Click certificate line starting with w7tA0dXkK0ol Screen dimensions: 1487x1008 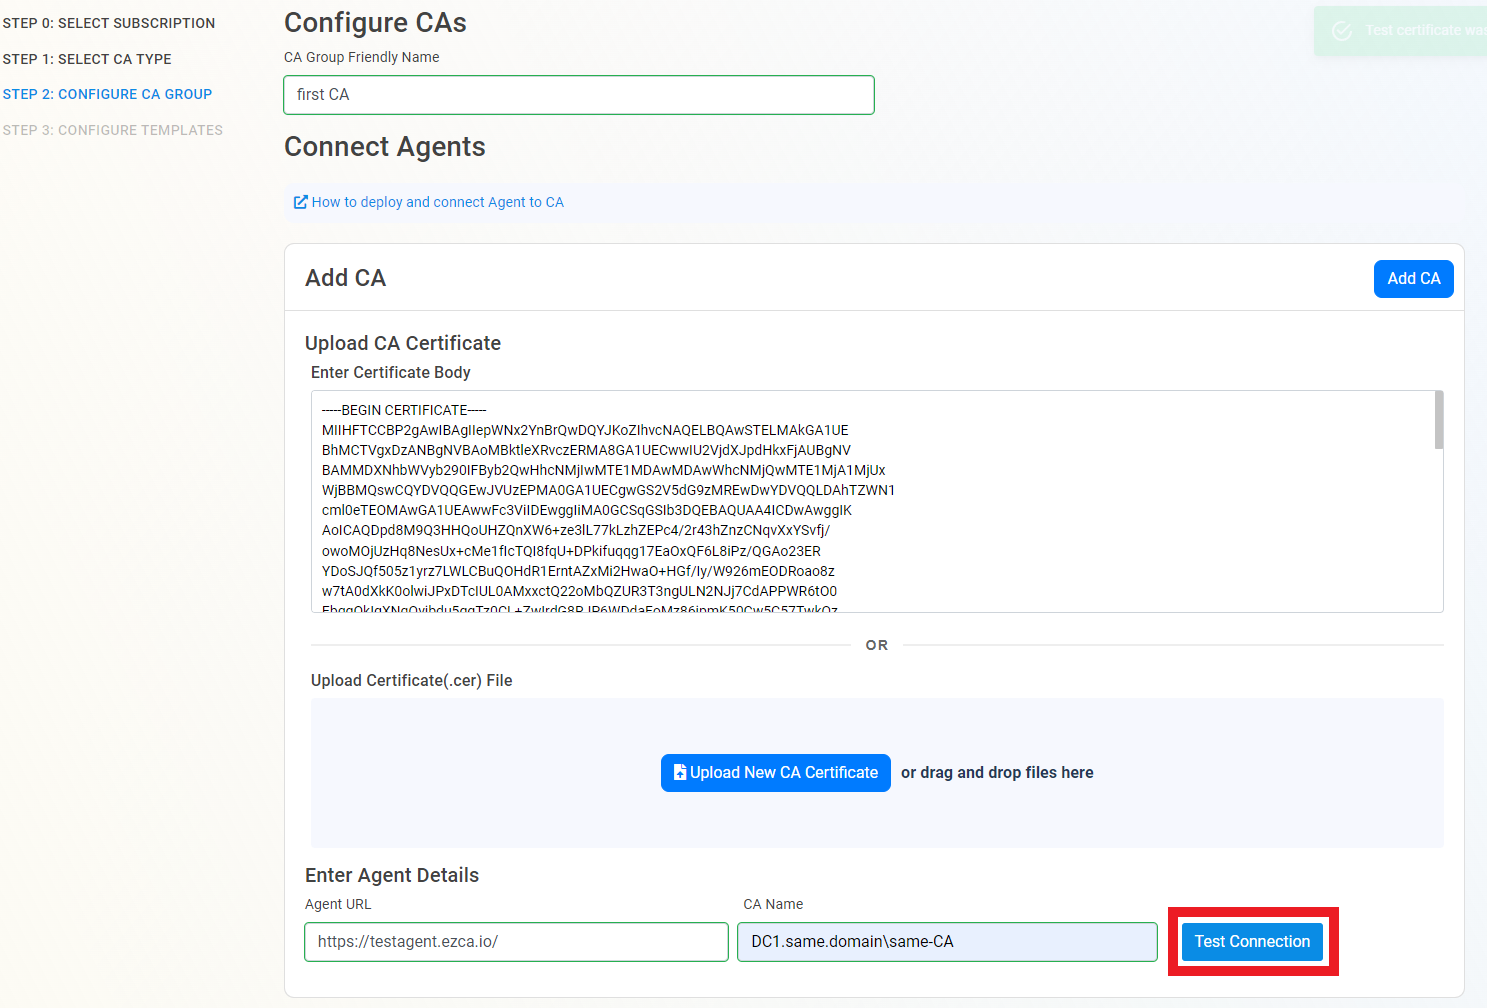[x=579, y=591]
